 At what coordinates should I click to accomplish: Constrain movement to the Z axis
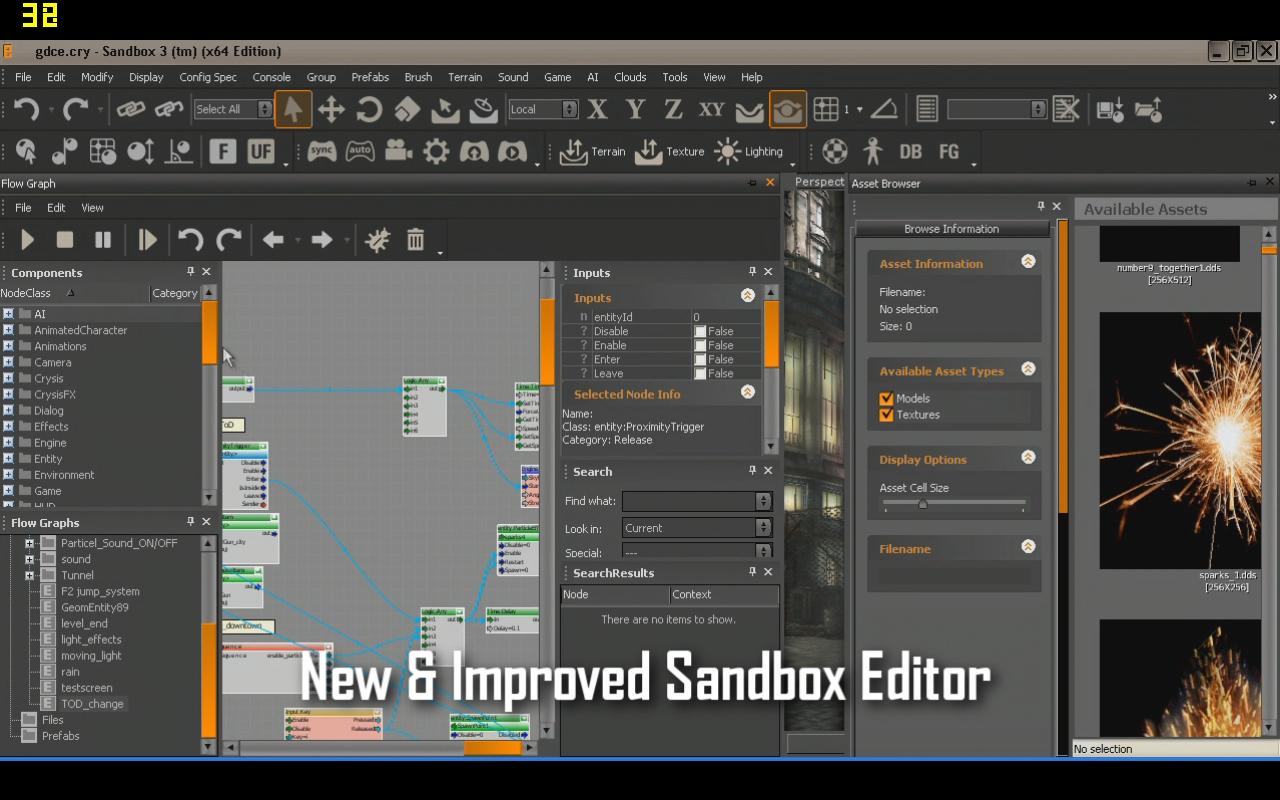[673, 109]
